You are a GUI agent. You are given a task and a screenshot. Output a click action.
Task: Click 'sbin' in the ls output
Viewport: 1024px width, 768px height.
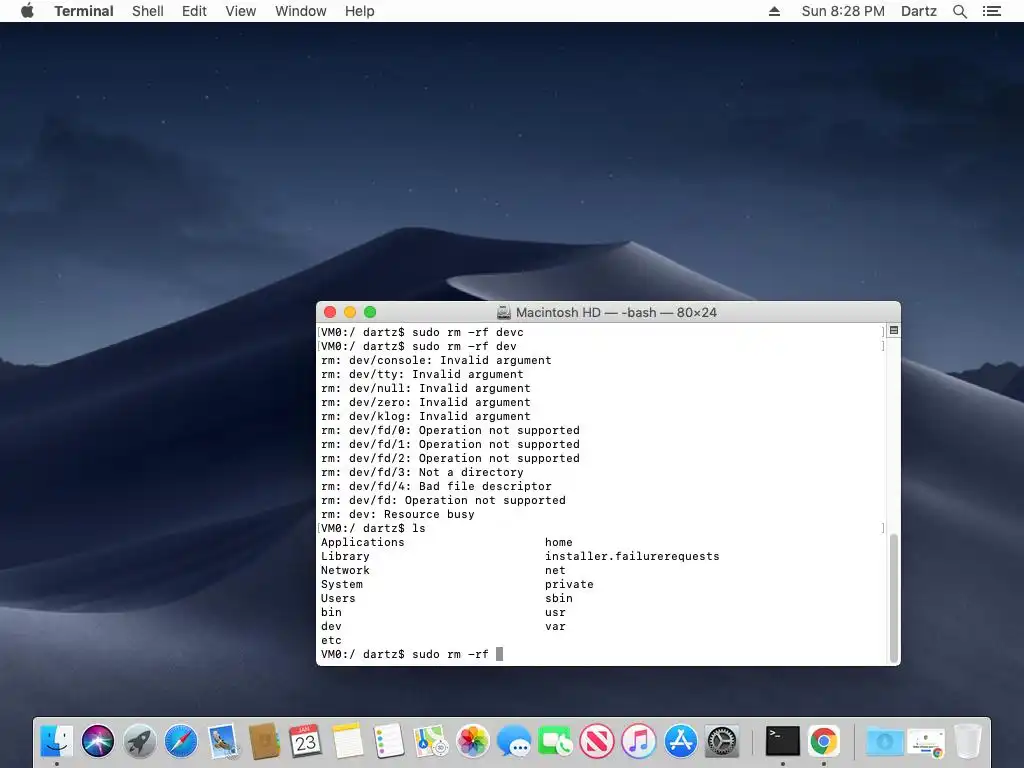[558, 598]
